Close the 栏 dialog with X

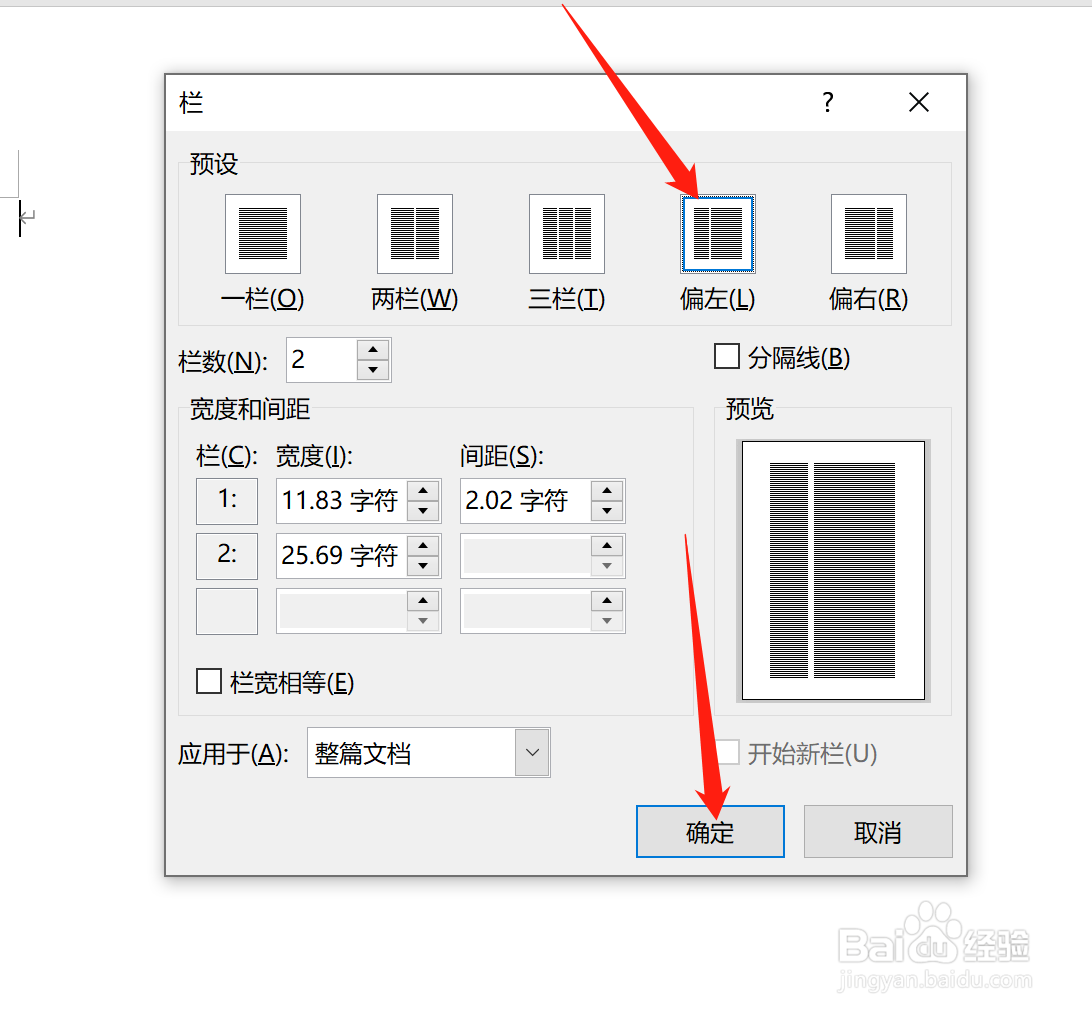point(919,102)
